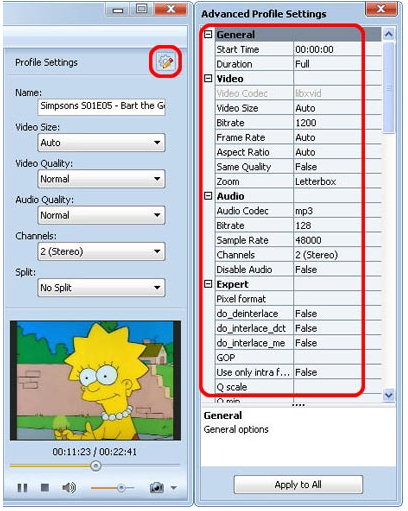Open advanced profile settings pencil-gear icon
Viewport: 408px width, 511px height.
[166, 62]
